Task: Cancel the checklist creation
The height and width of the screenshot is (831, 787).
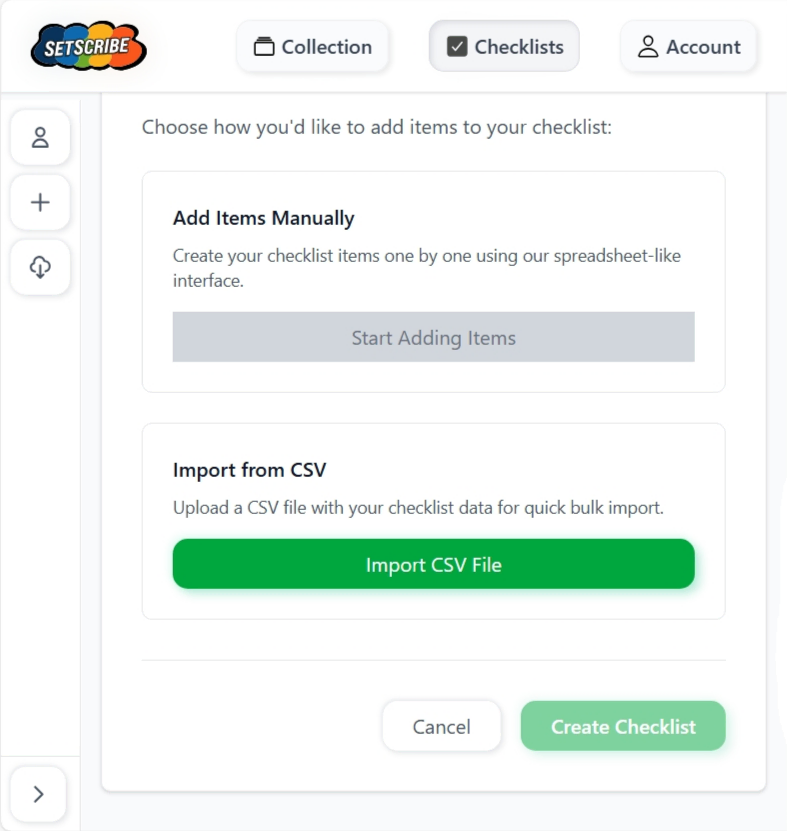Action: [441, 727]
